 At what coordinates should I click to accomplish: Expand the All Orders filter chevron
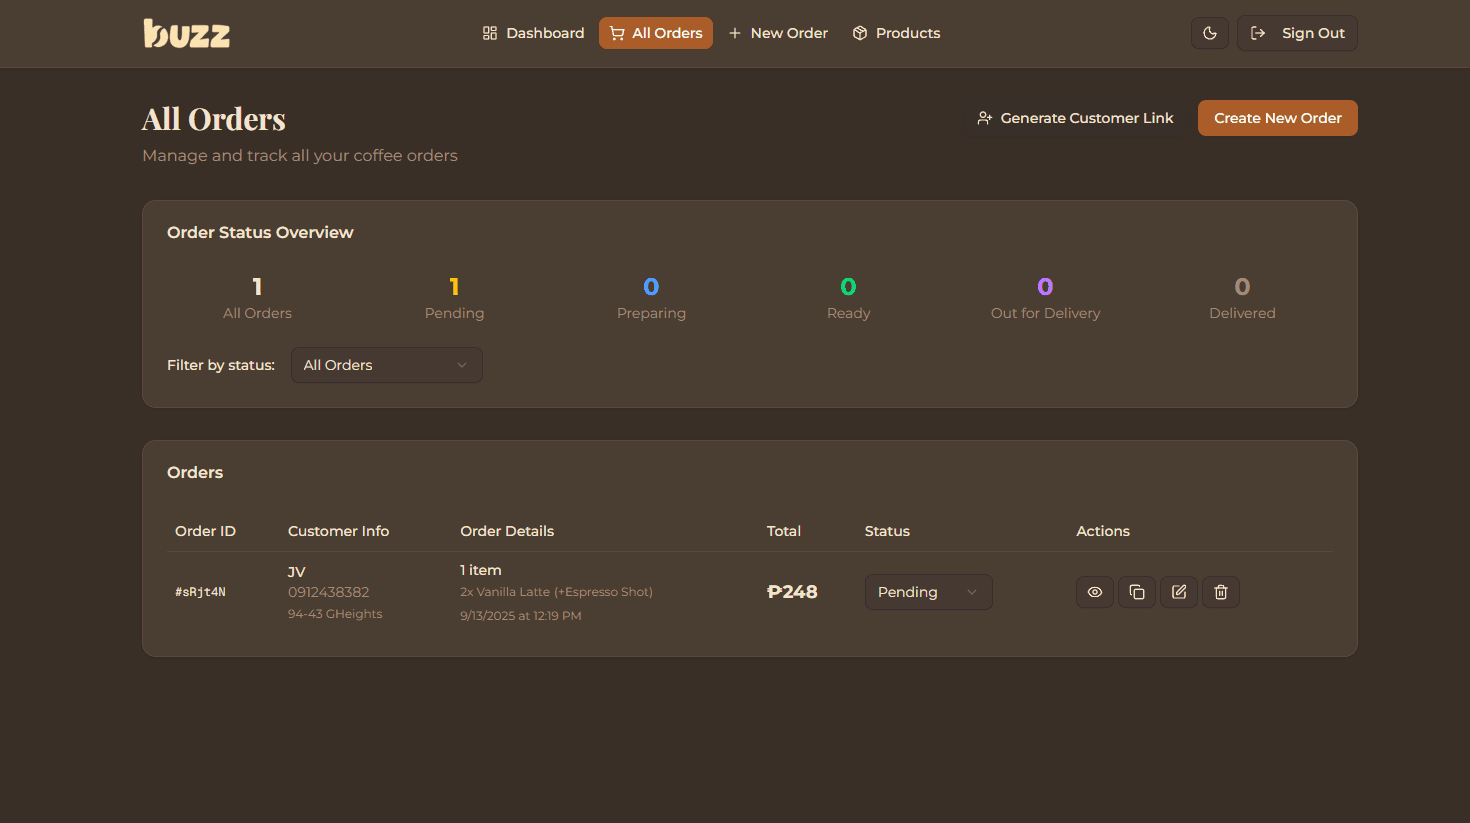[461, 365]
